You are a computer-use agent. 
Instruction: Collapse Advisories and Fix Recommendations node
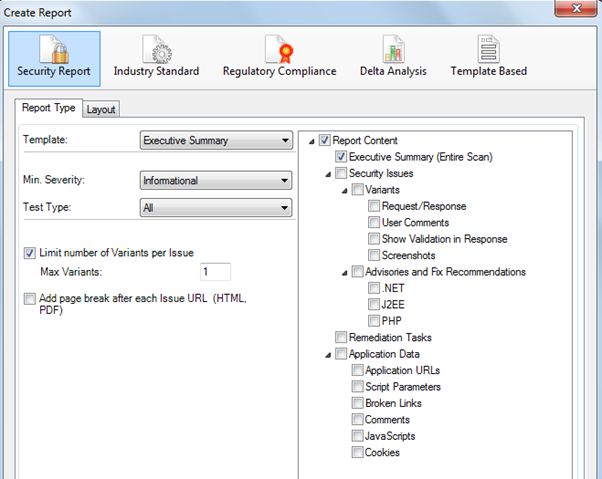(x=345, y=272)
